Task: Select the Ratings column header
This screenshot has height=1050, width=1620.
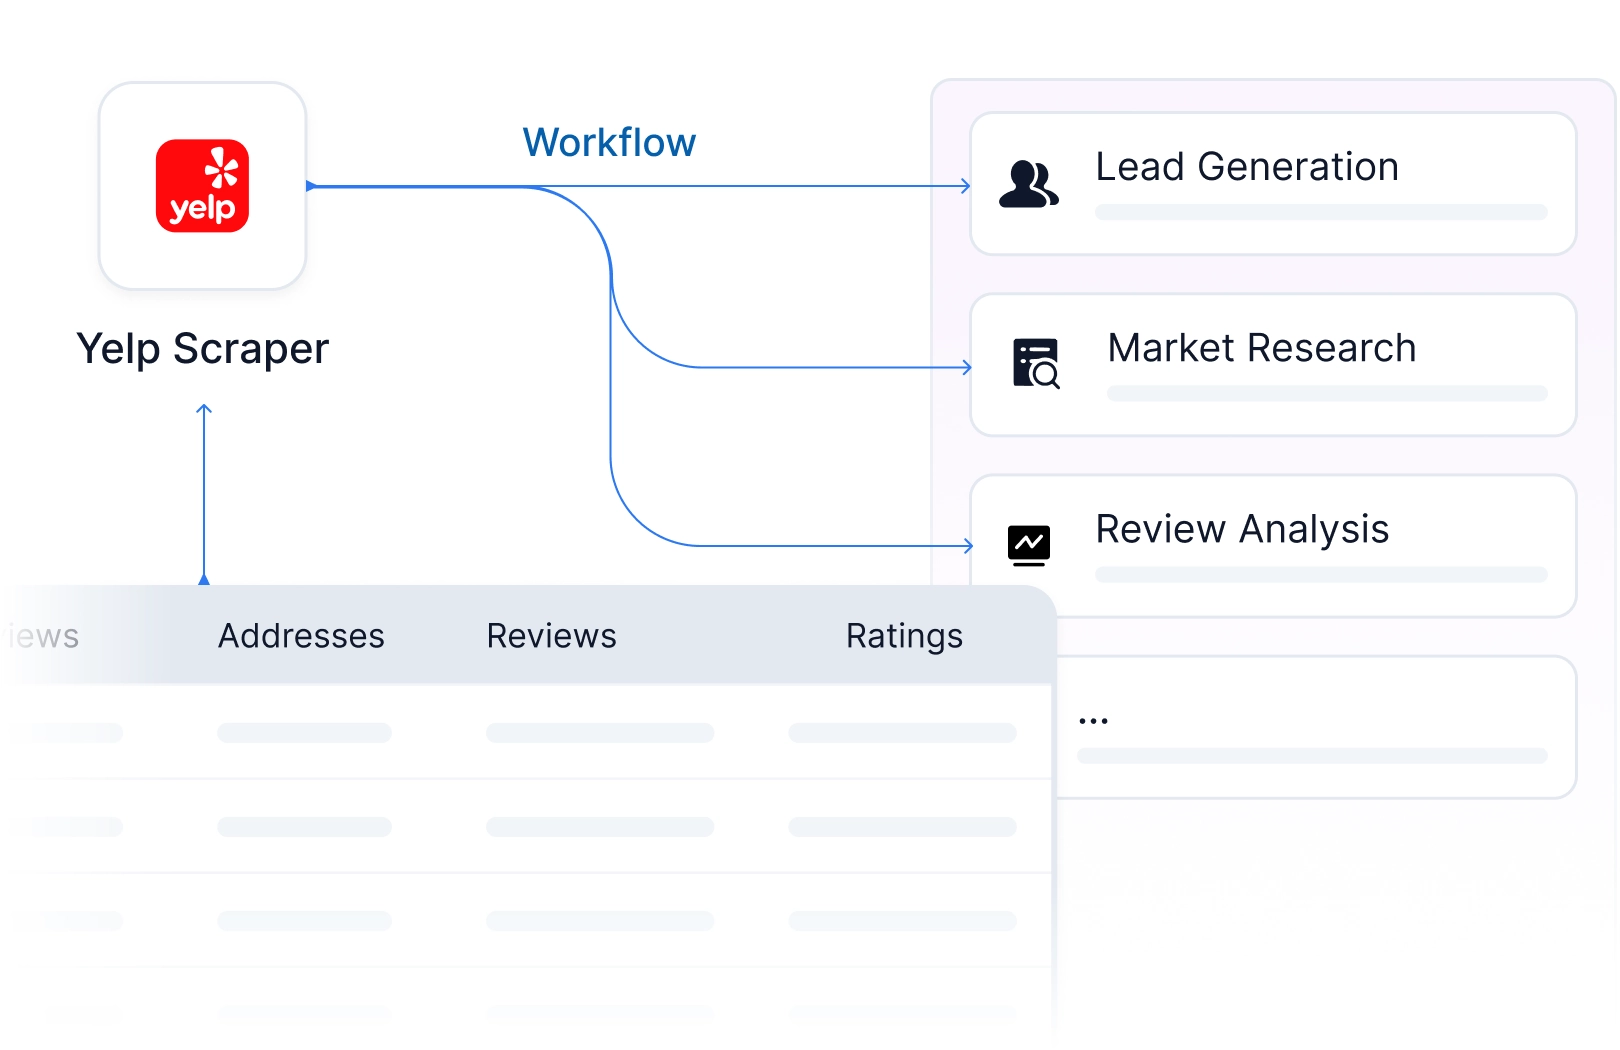Action: [x=904, y=636]
